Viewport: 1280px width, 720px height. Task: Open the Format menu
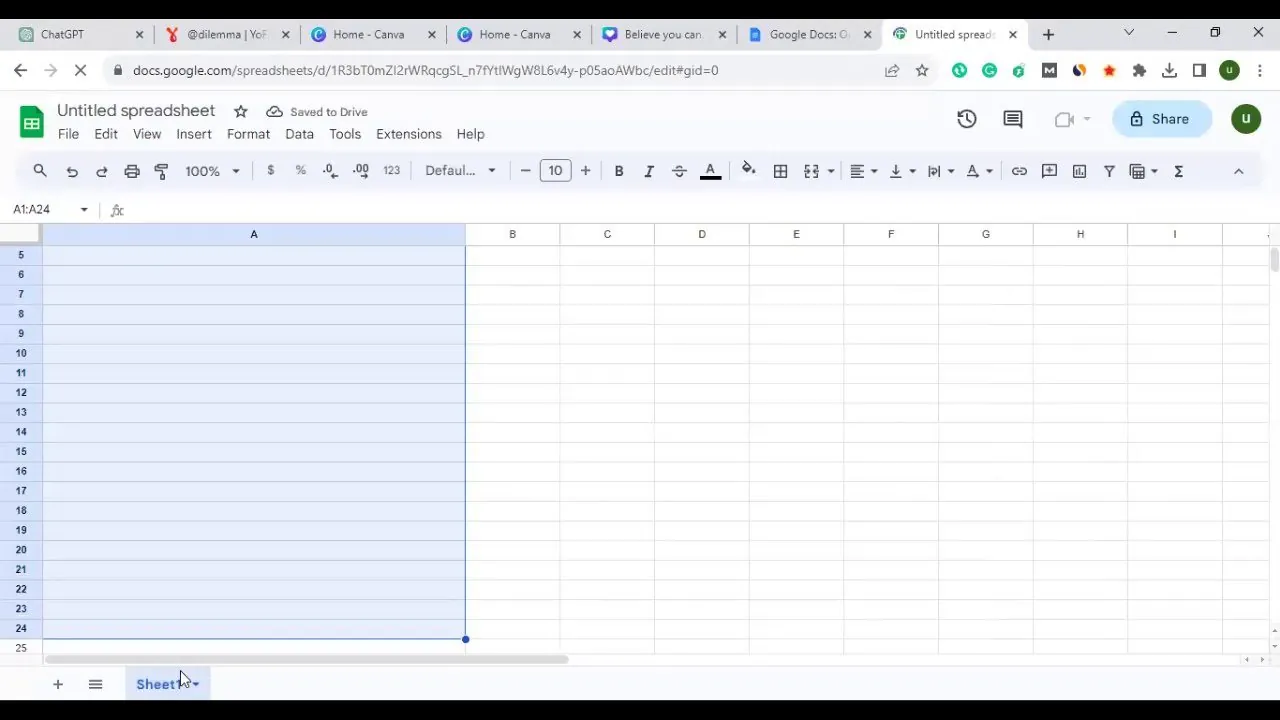pyautogui.click(x=248, y=134)
